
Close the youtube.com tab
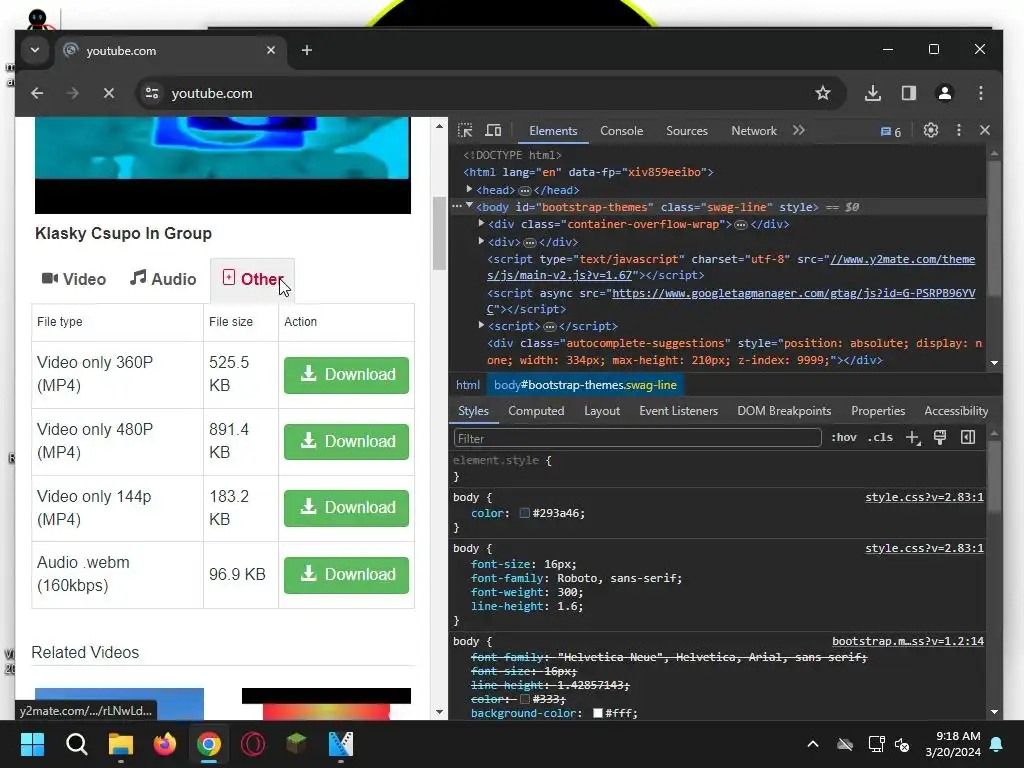tap(271, 50)
